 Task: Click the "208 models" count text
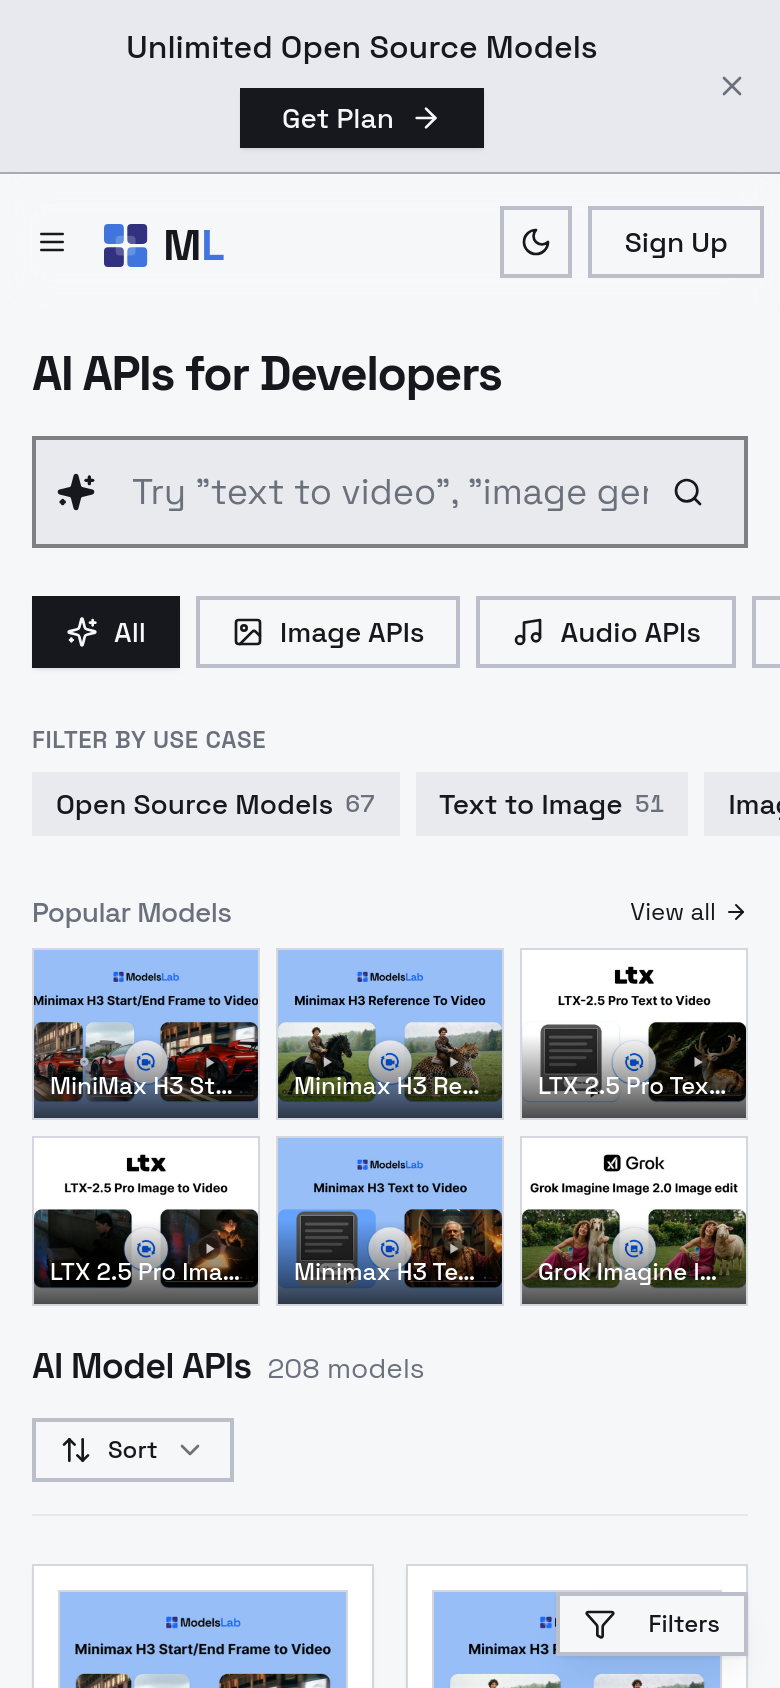coord(346,1369)
